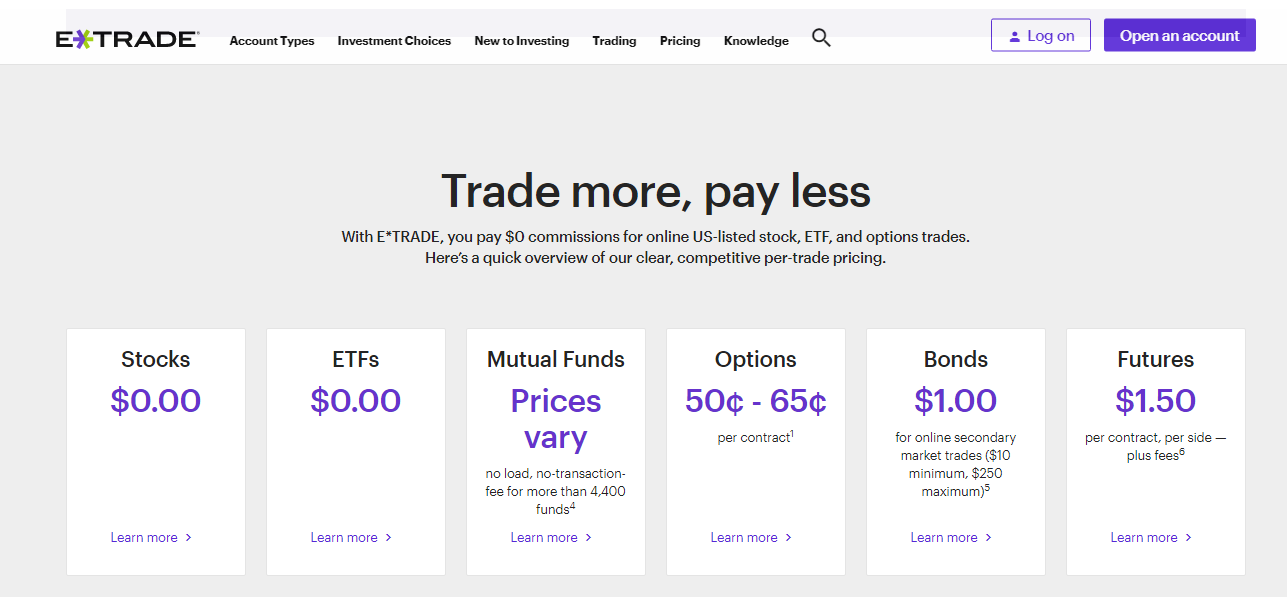Click the 50¢ - 65¢ Options price
The image size is (1287, 597).
(756, 401)
